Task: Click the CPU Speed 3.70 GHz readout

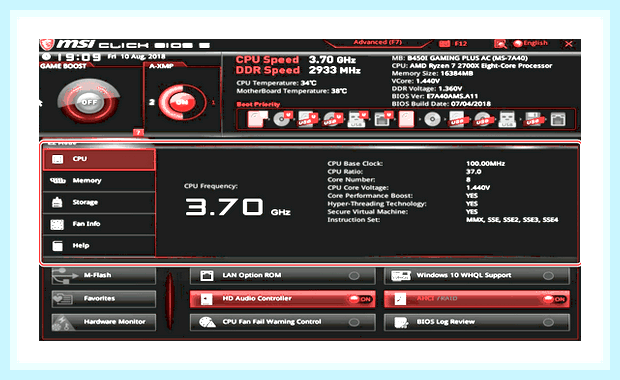Action: click(x=295, y=60)
